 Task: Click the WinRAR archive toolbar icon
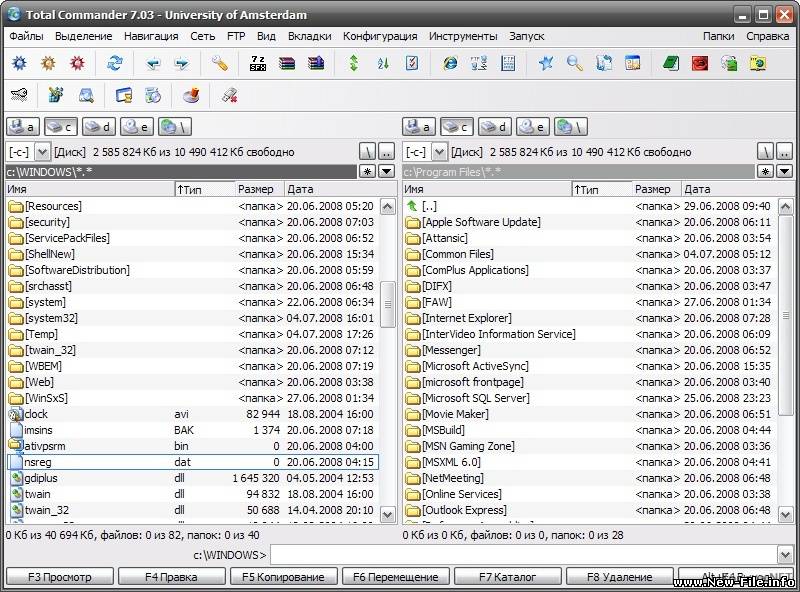coord(287,63)
